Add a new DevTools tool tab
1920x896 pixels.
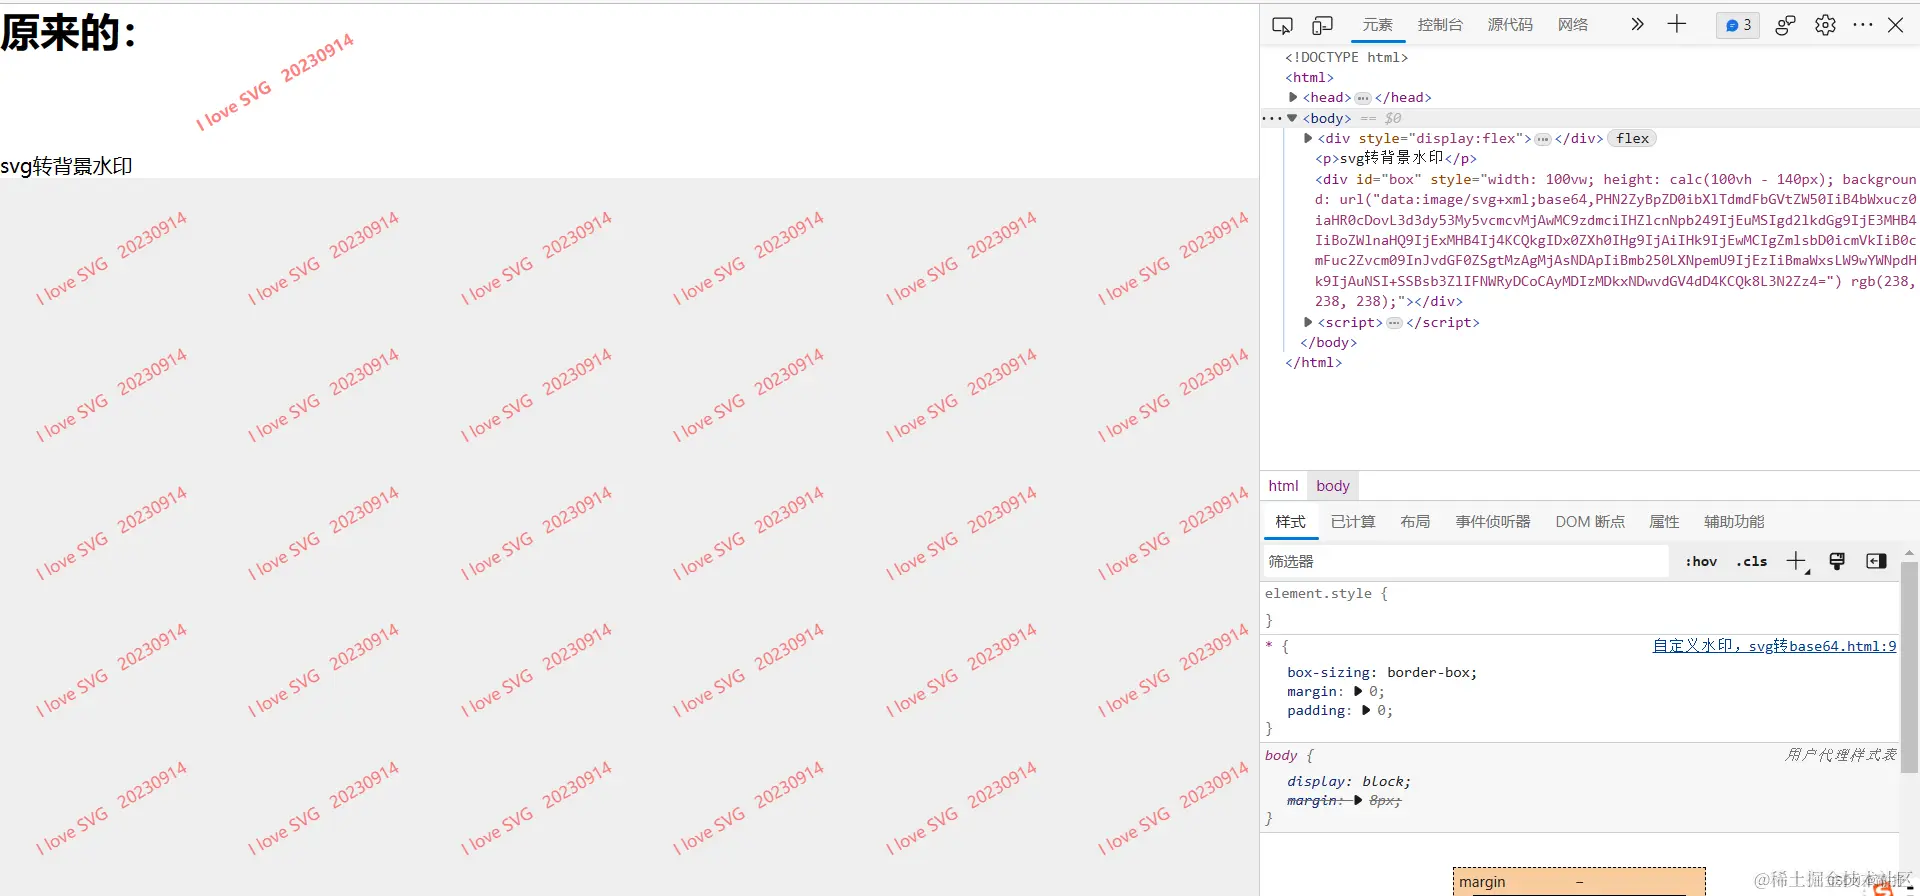coord(1677,24)
